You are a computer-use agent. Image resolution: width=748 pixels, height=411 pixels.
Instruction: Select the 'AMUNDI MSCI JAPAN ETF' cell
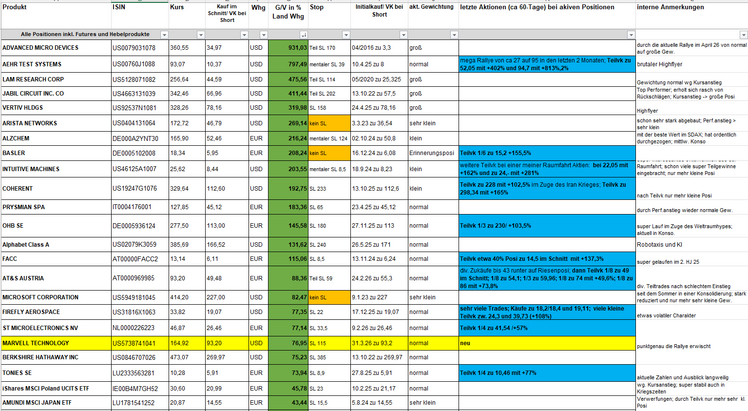coord(56,403)
